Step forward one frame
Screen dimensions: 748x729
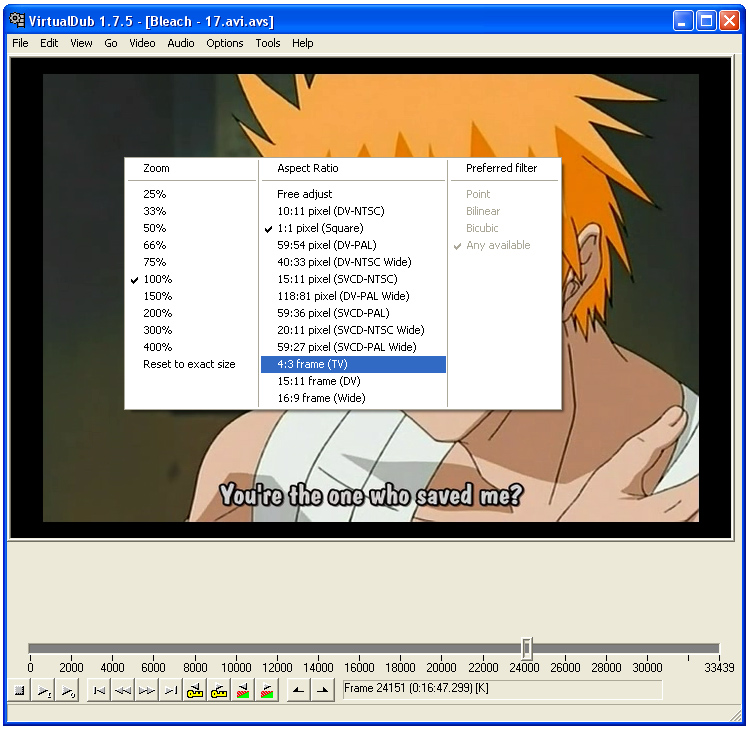pyautogui.click(x=147, y=690)
